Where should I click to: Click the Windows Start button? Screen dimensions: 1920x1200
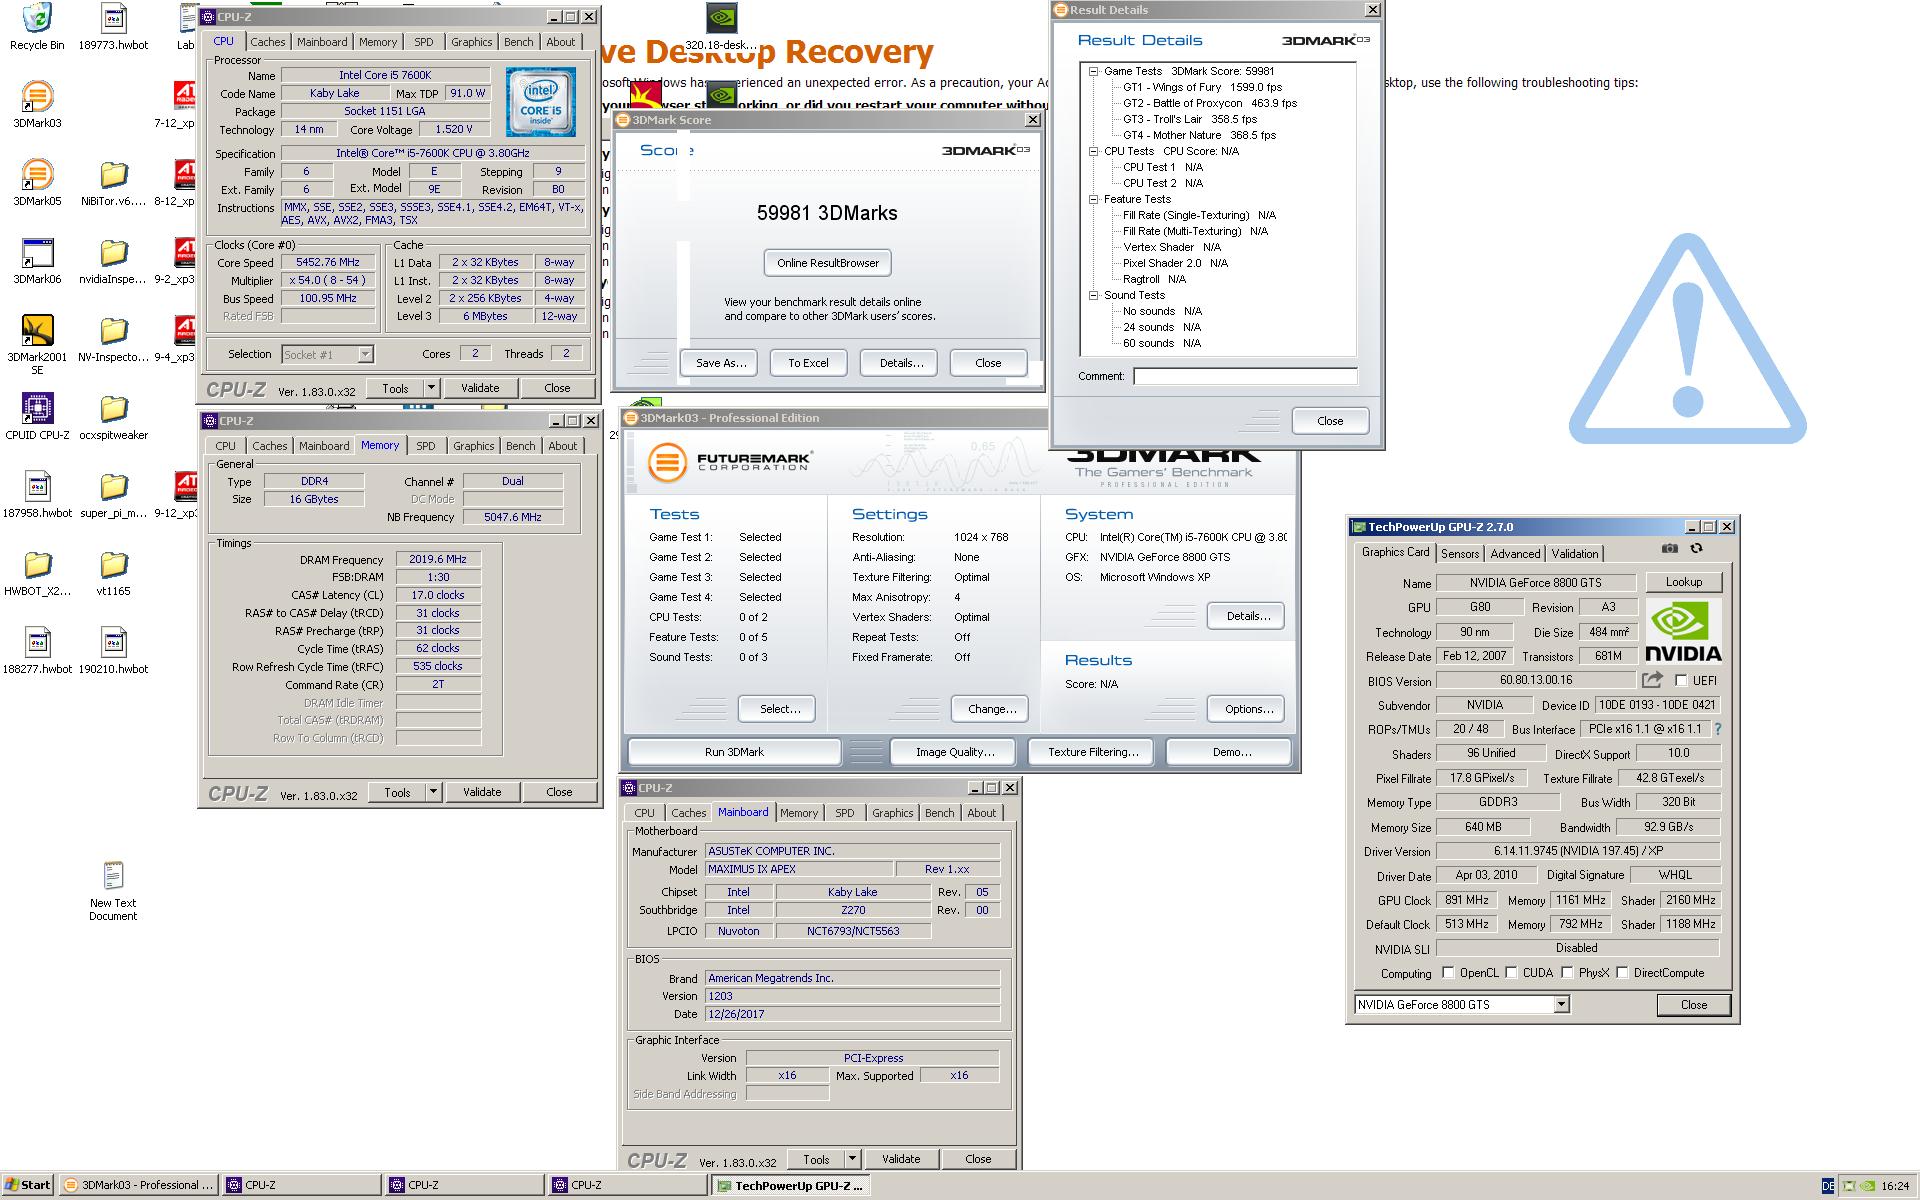27,1185
